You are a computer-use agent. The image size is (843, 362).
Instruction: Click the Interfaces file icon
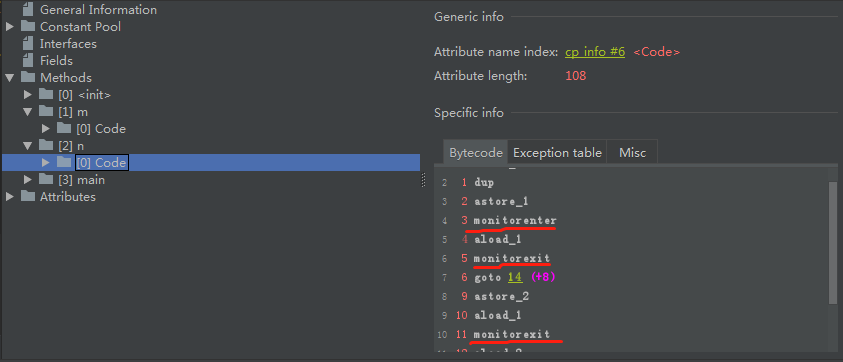coord(28,44)
